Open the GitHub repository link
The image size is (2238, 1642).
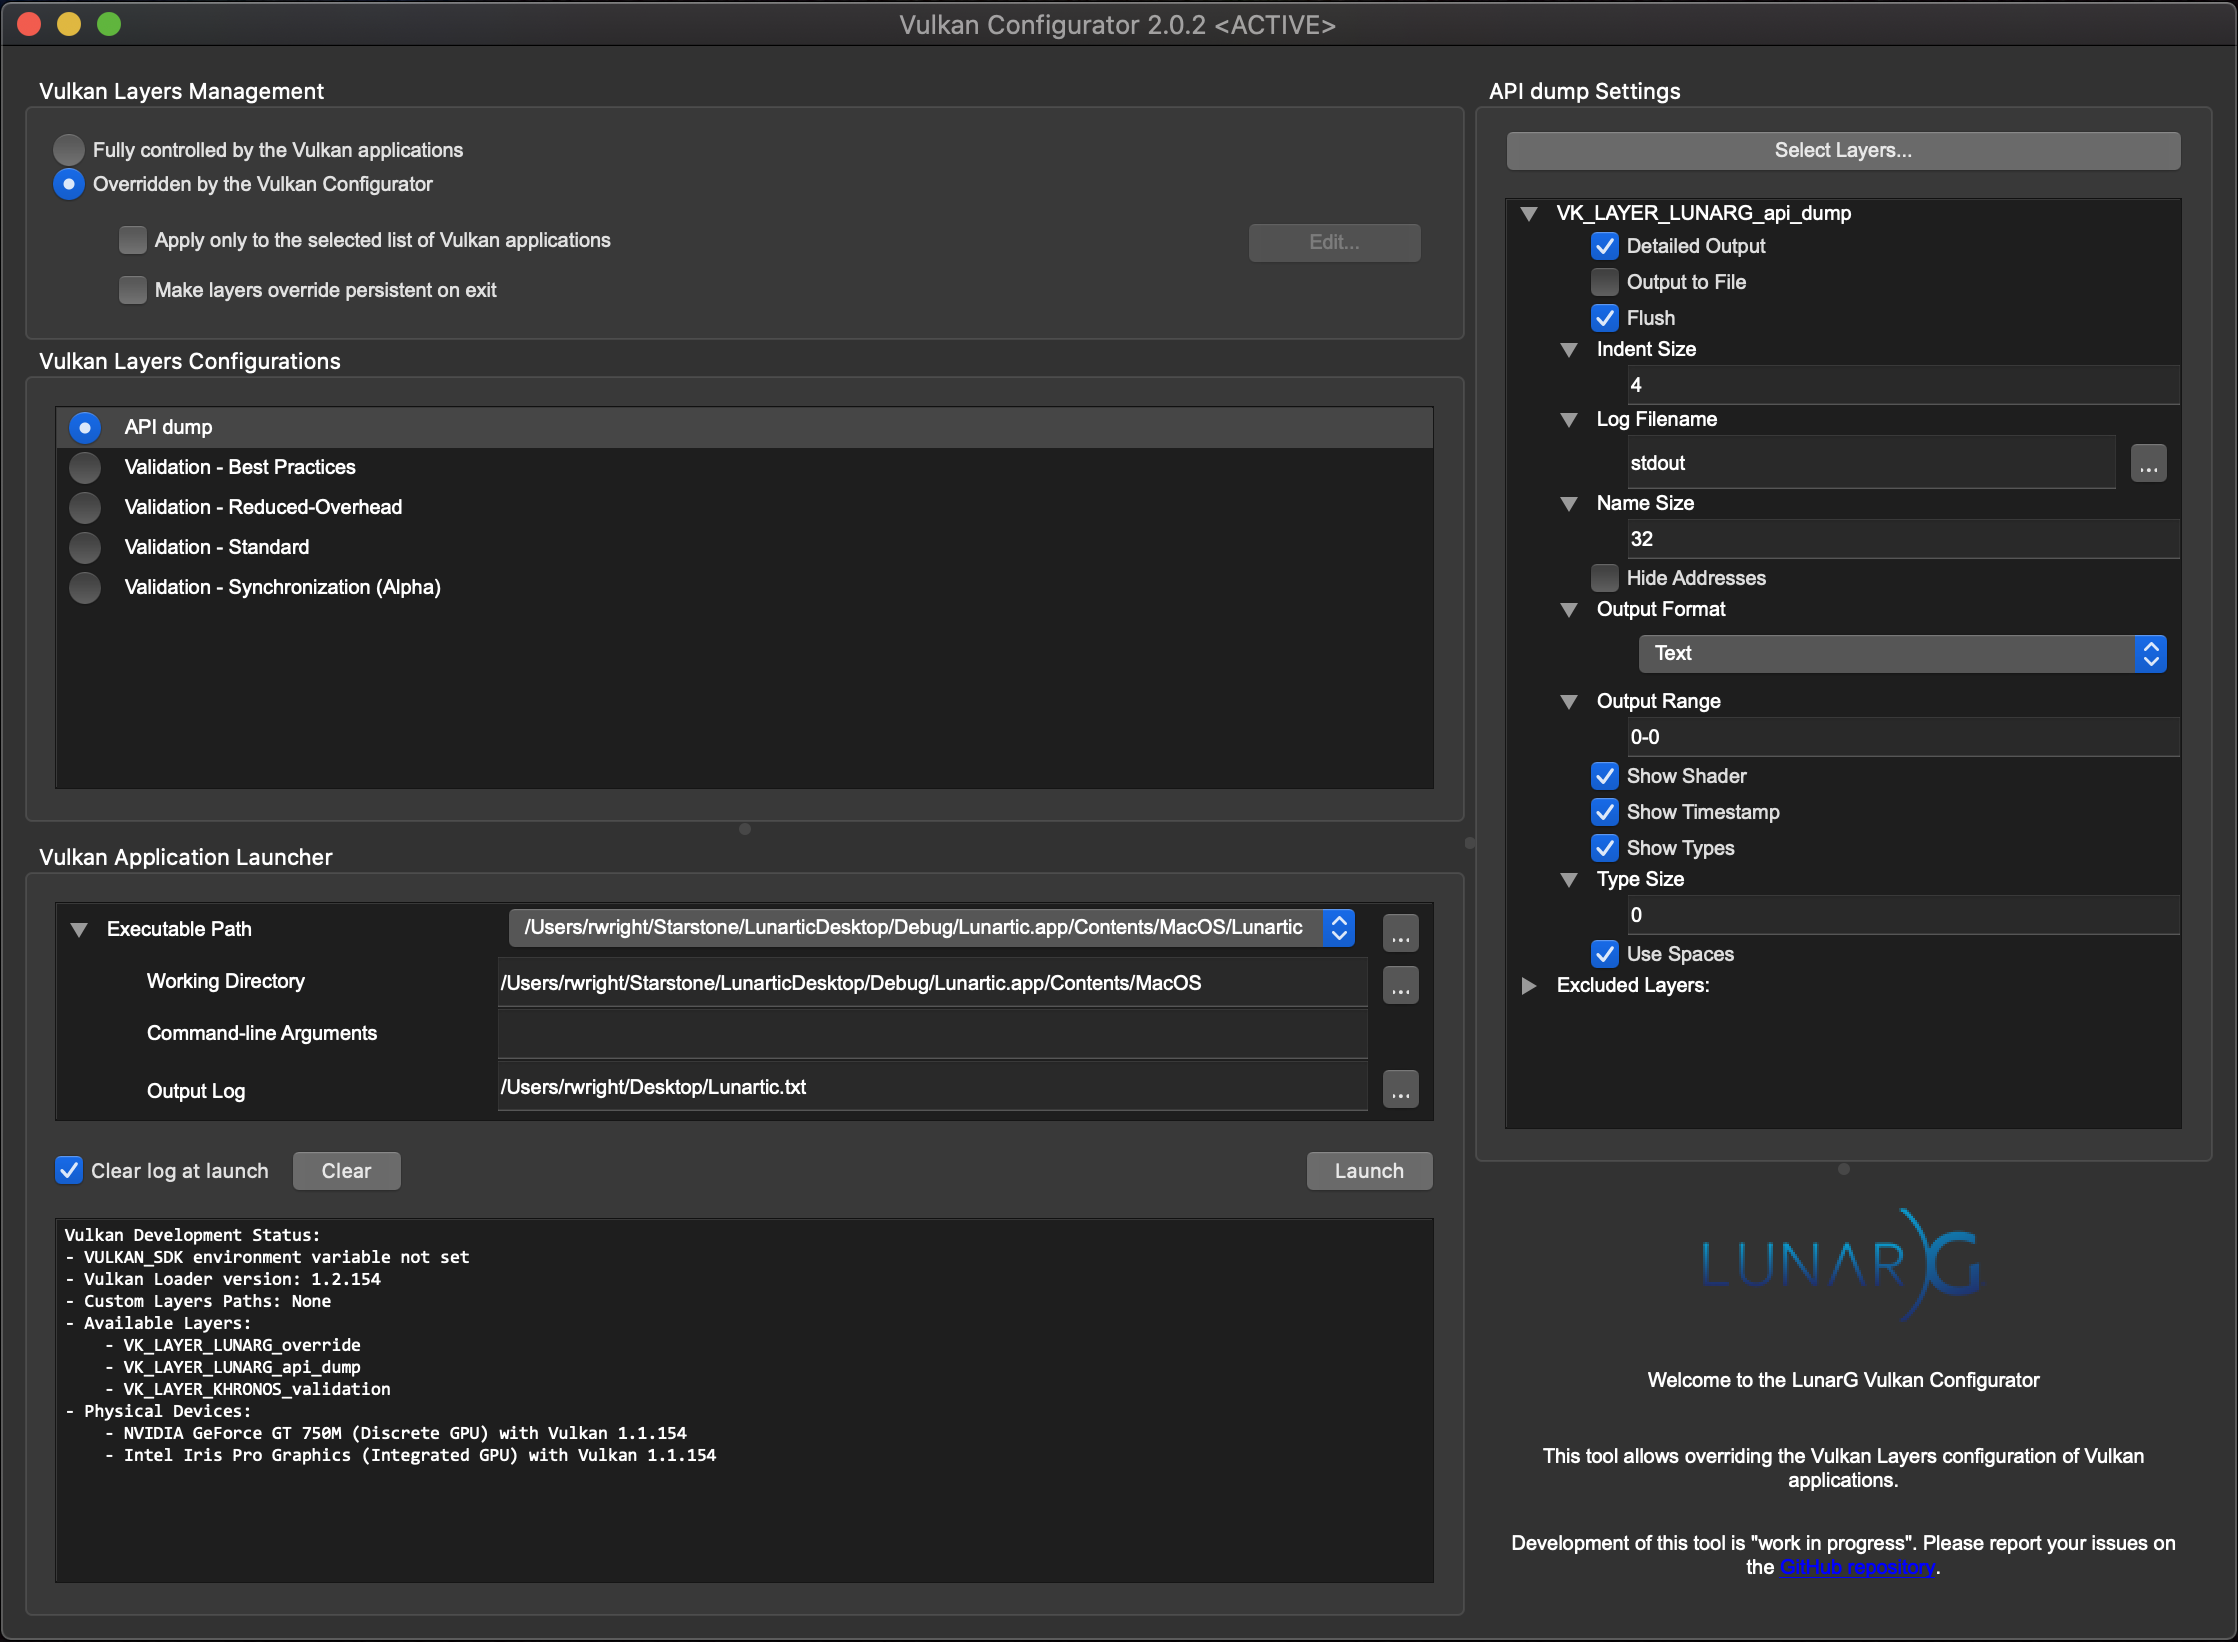coord(1857,1568)
